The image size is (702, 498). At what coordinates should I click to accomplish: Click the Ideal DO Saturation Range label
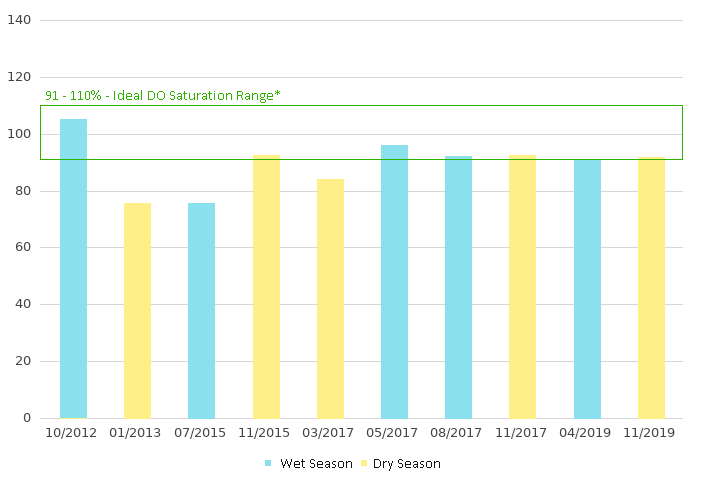pos(163,96)
